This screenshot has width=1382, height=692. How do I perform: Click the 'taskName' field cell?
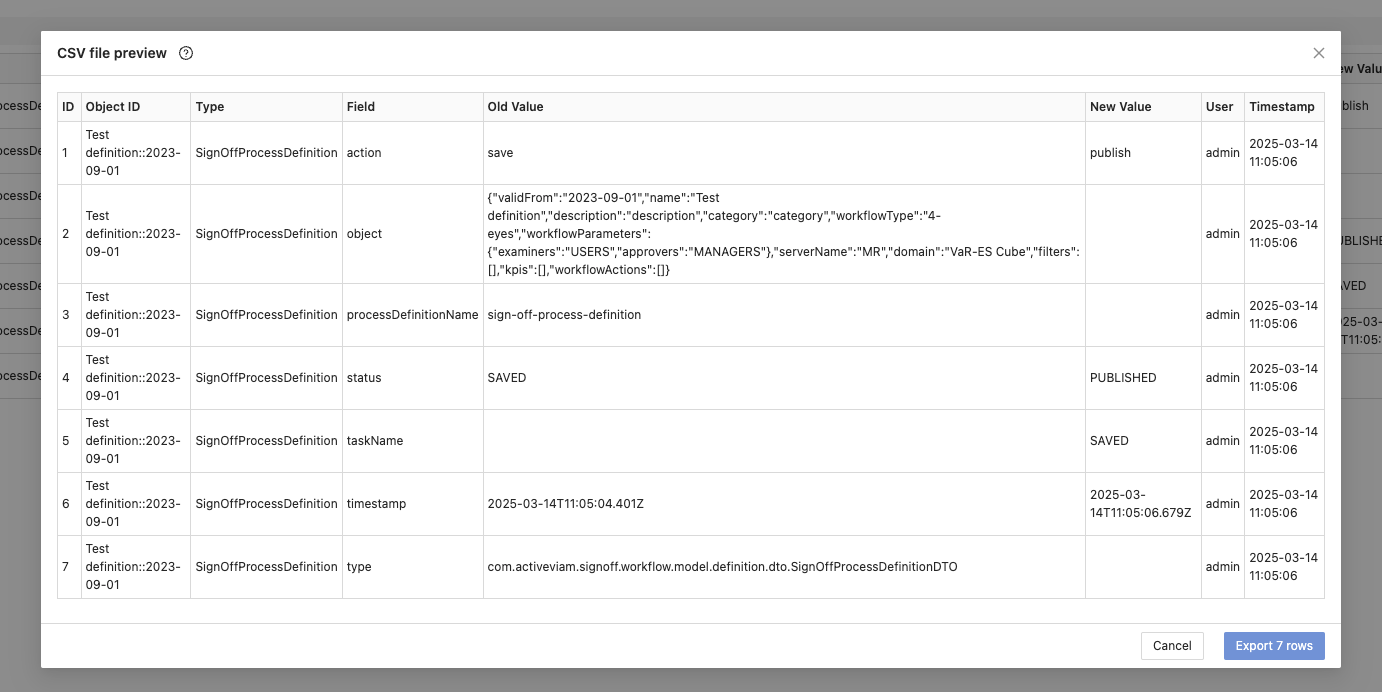coord(375,441)
